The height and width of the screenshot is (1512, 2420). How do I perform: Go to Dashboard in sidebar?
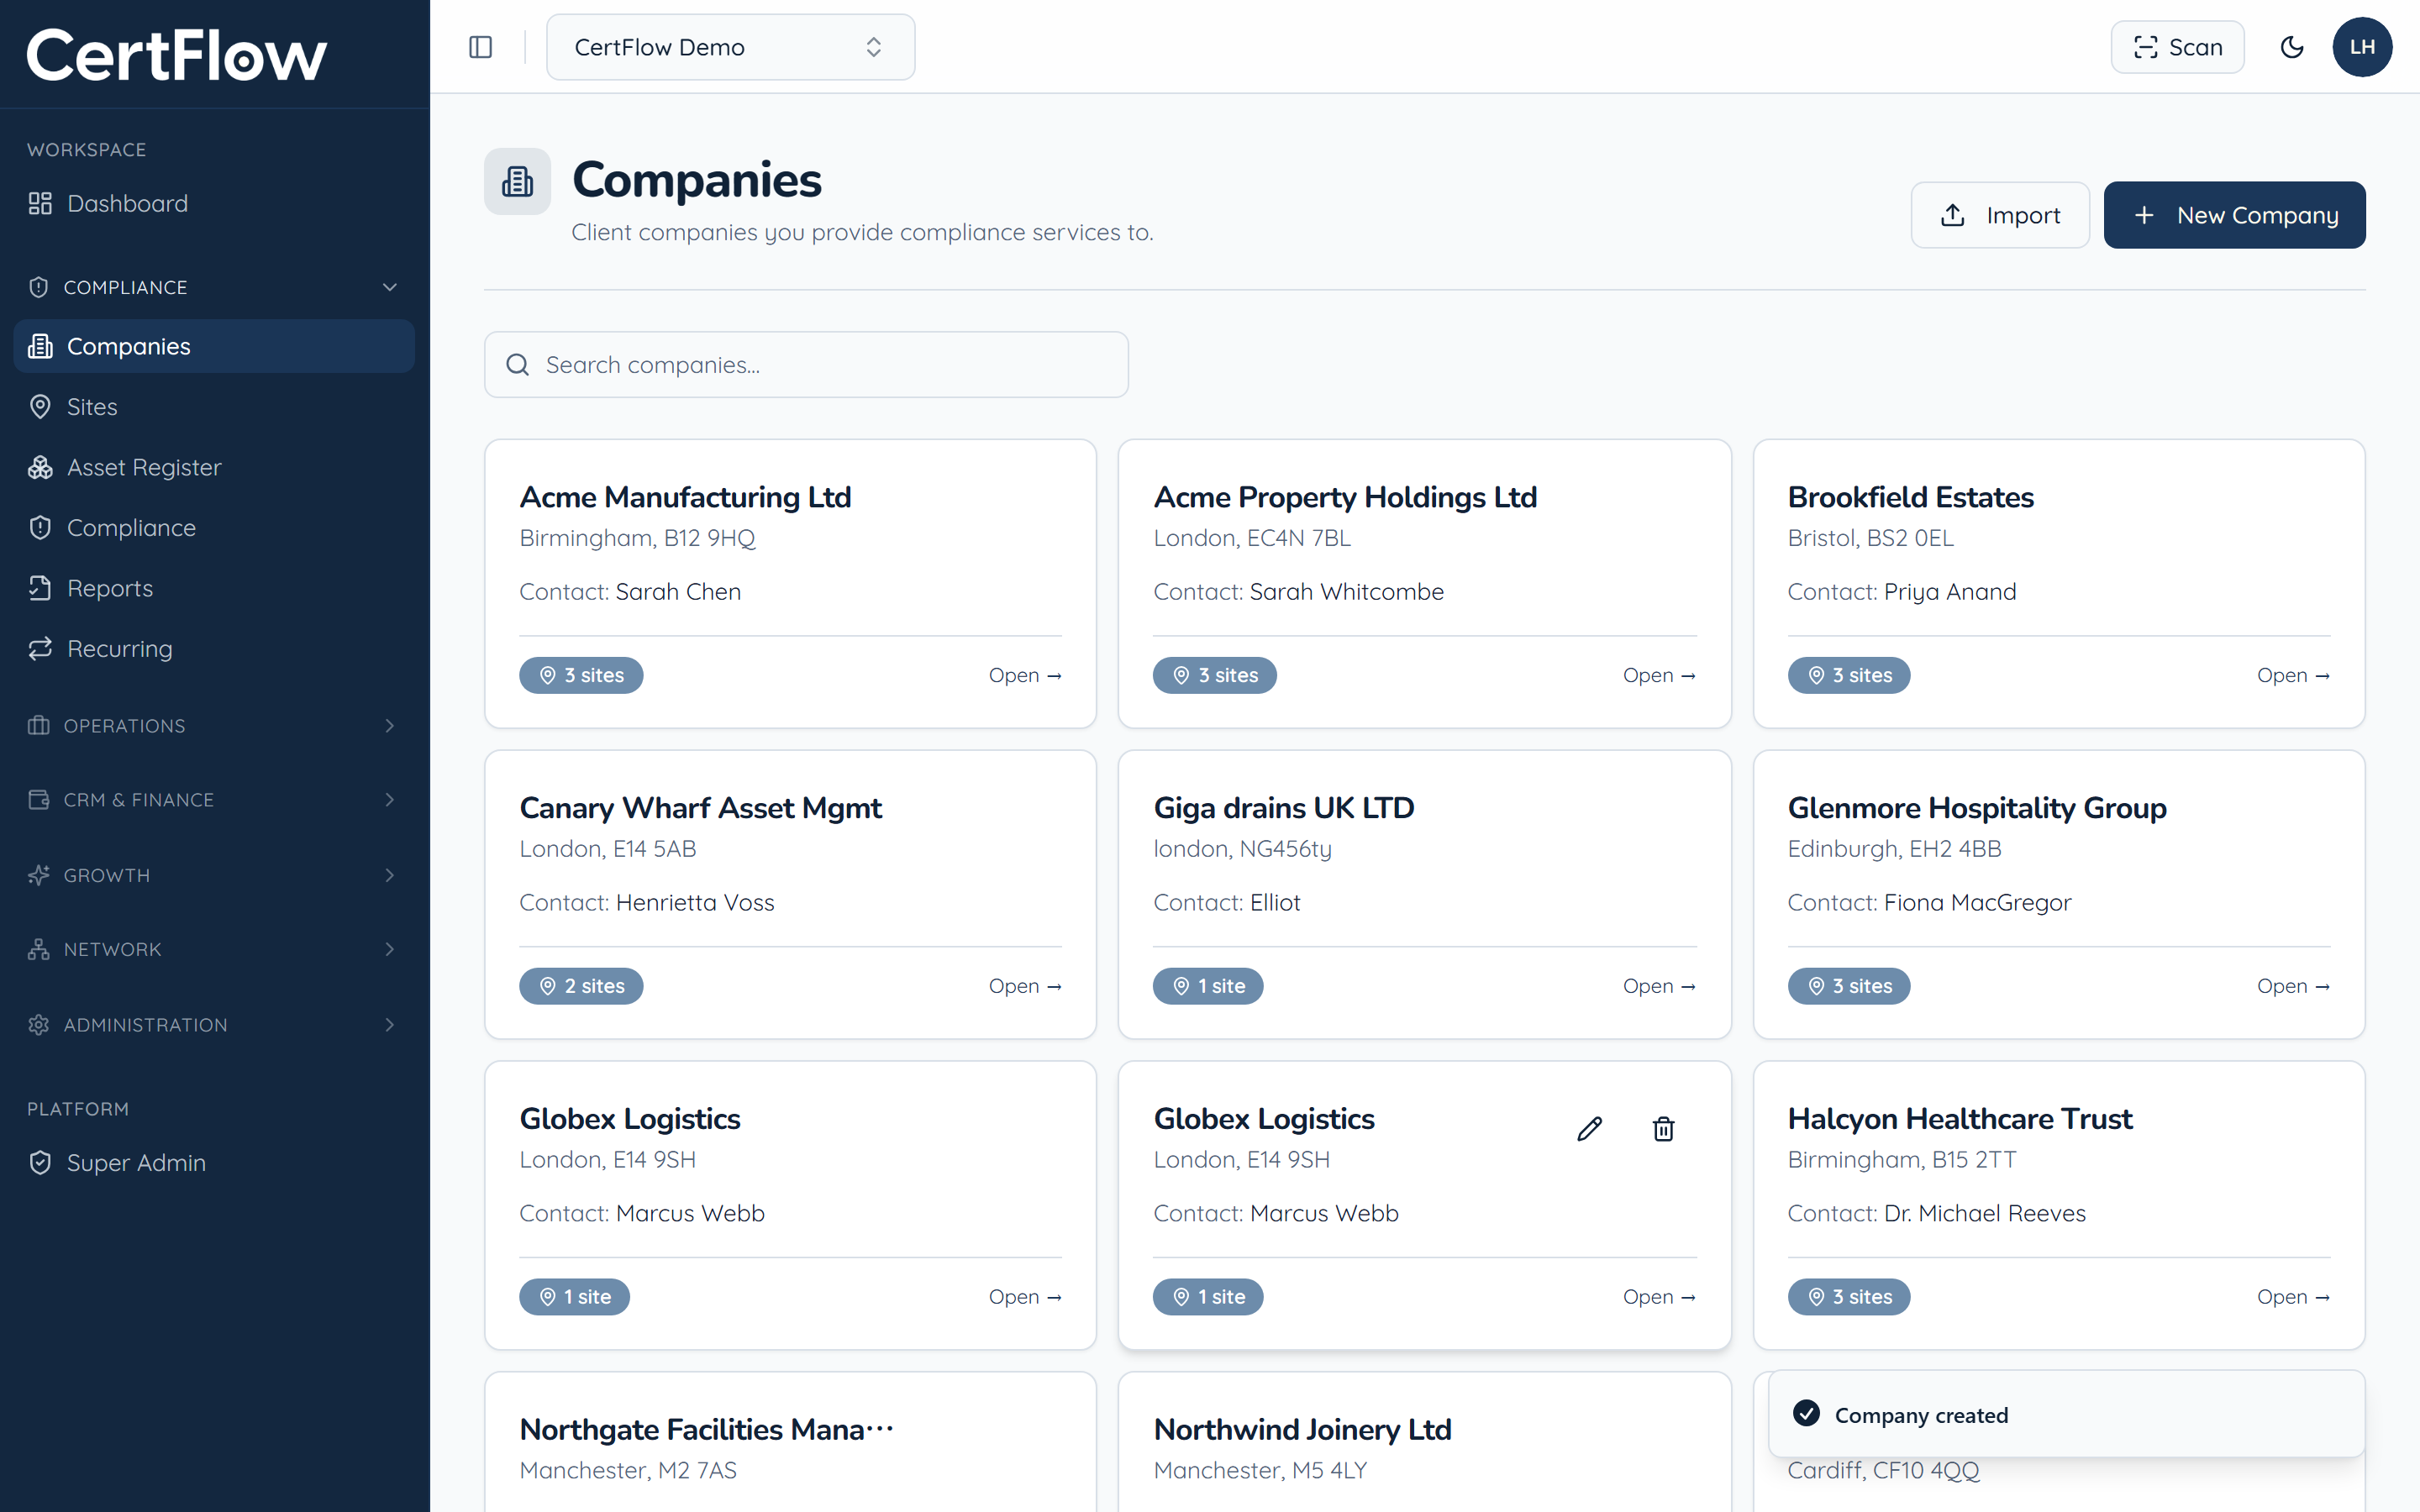(x=214, y=203)
